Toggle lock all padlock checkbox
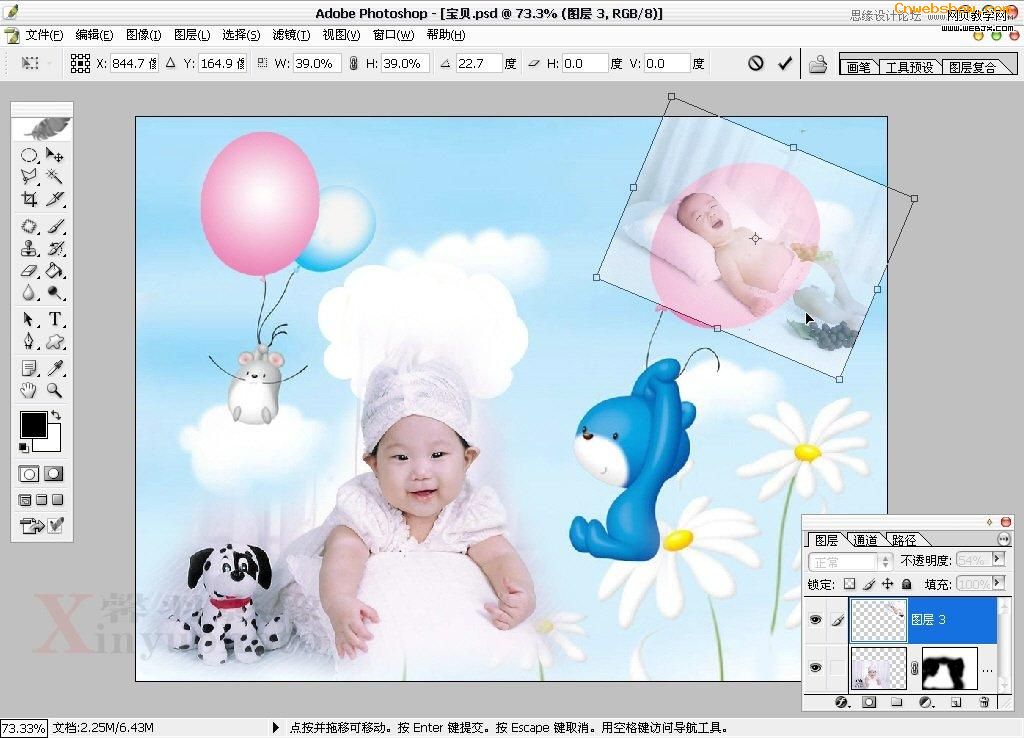Screen dimensions: 1024x738 906,584
